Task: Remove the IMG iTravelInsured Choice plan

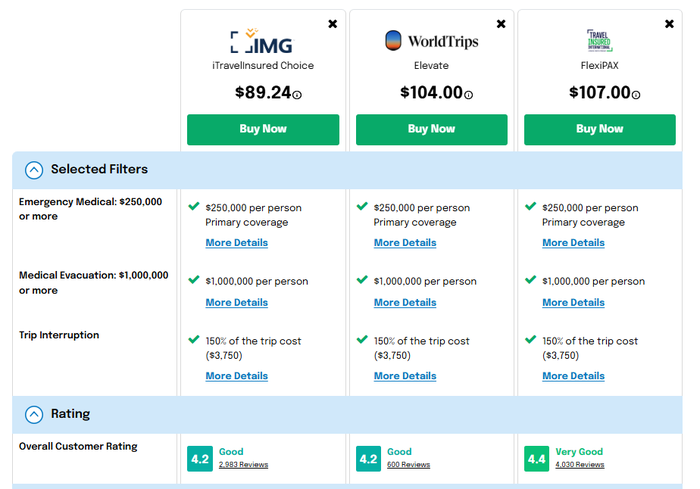Action: pyautogui.click(x=333, y=24)
